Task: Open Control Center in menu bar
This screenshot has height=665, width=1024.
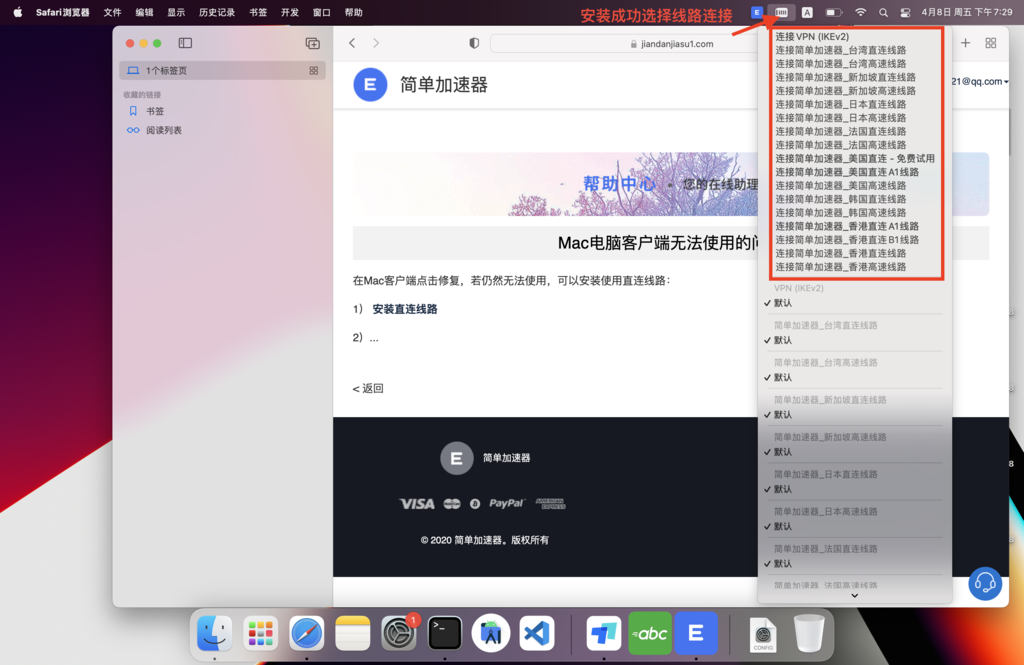Action: [x=905, y=12]
